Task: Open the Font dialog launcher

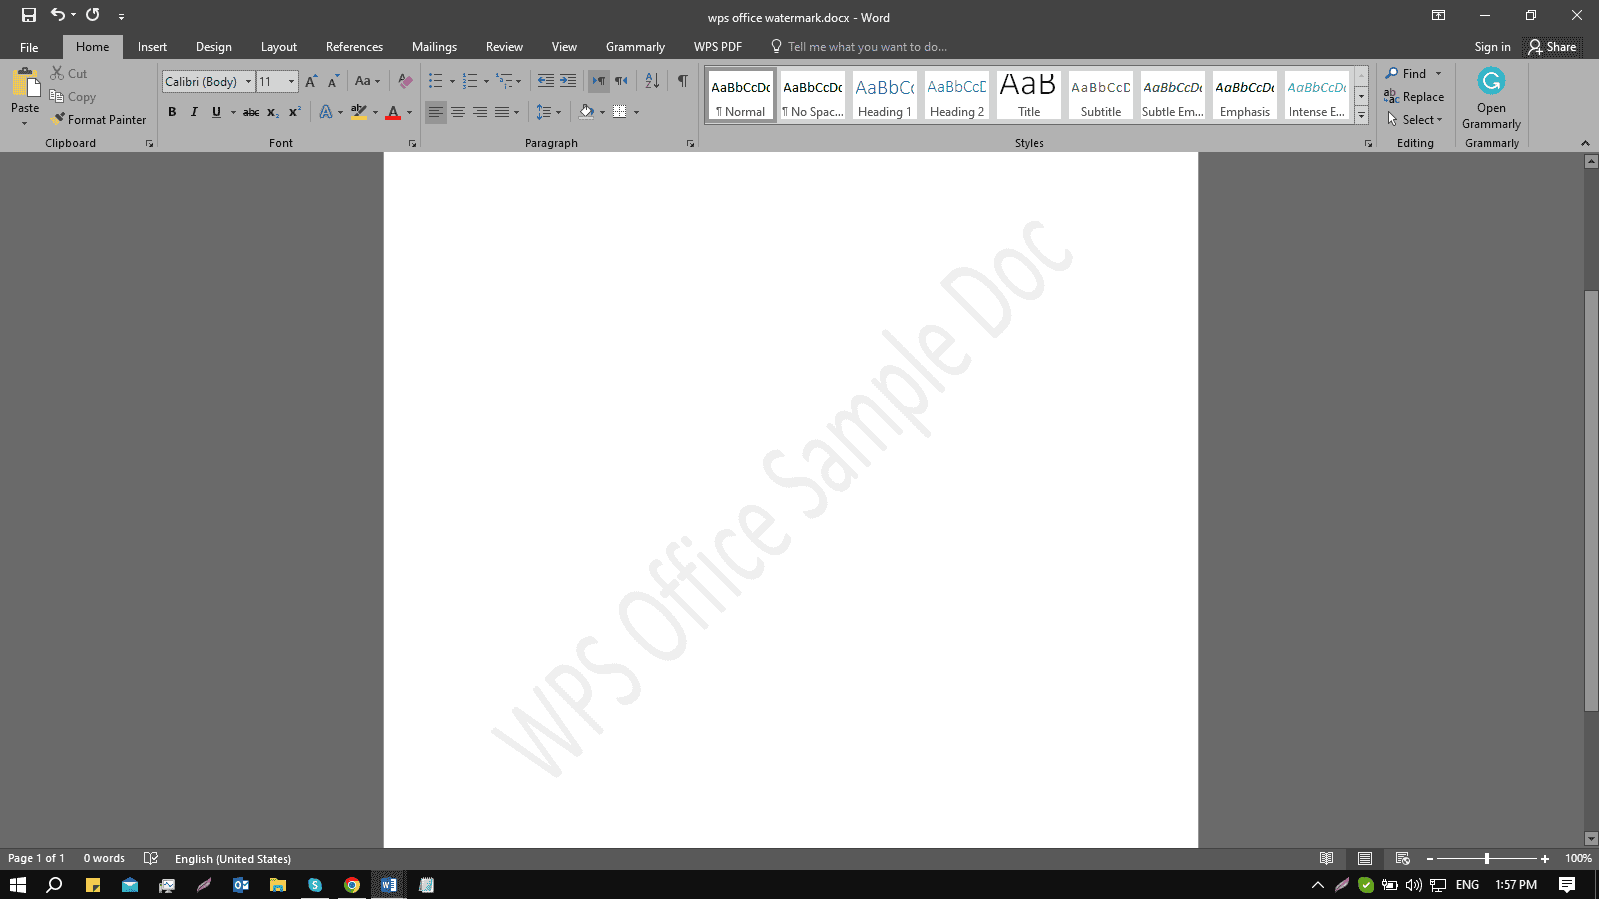Action: click(412, 144)
